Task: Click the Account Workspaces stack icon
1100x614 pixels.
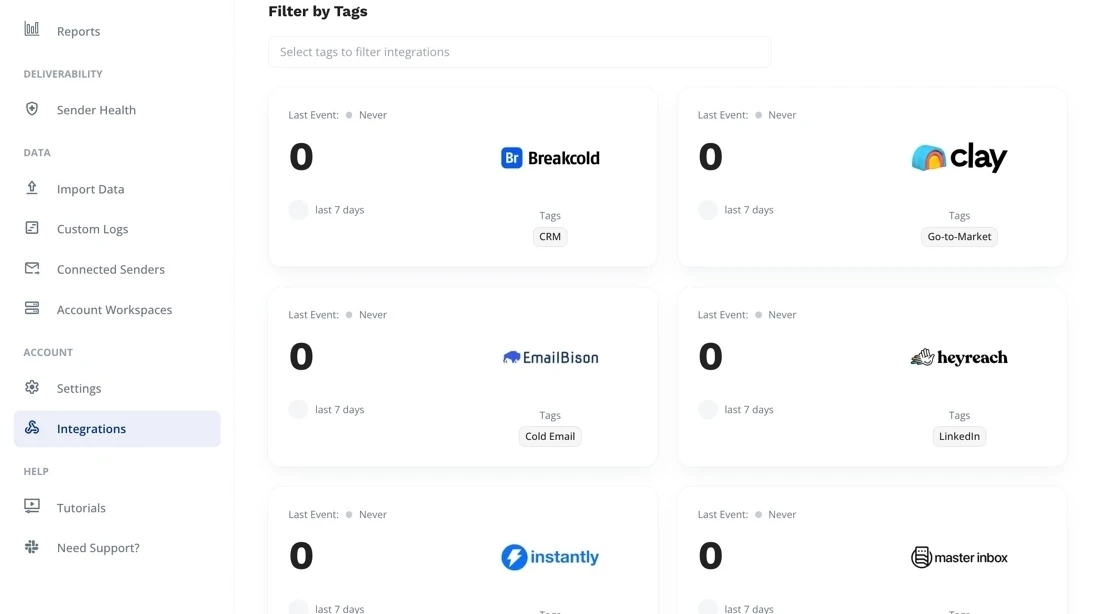Action: (x=31, y=309)
